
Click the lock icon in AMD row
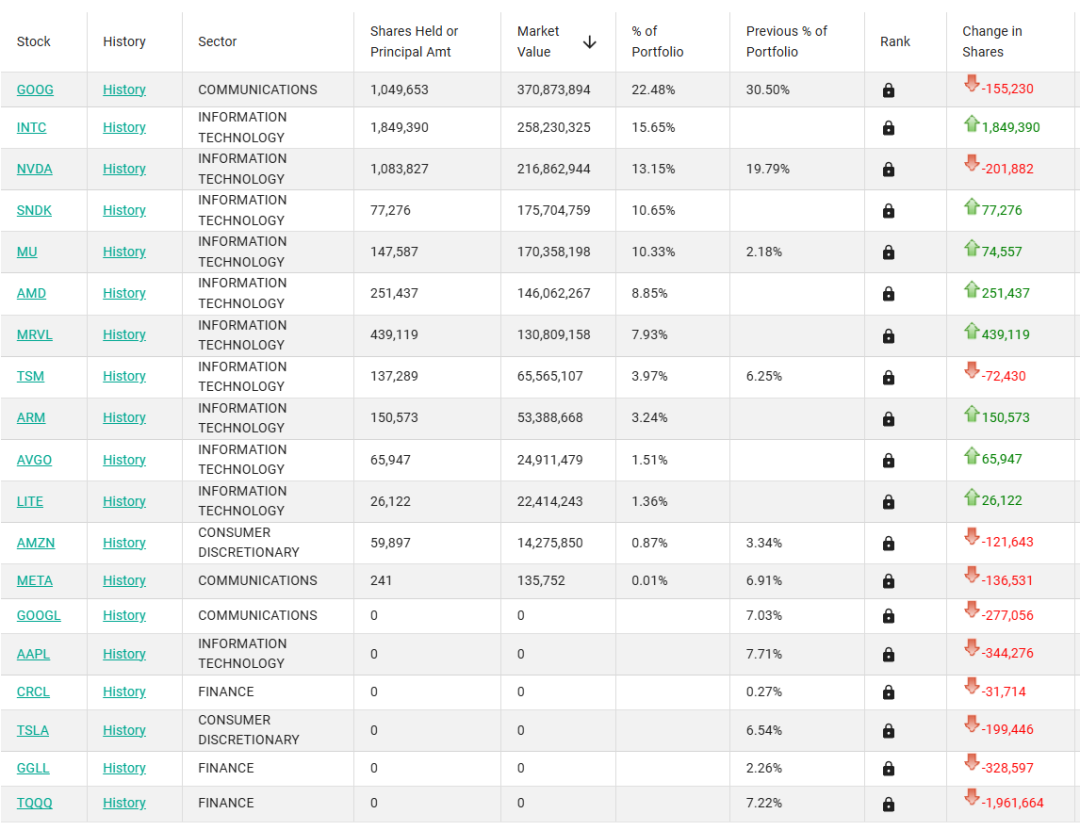click(x=889, y=293)
